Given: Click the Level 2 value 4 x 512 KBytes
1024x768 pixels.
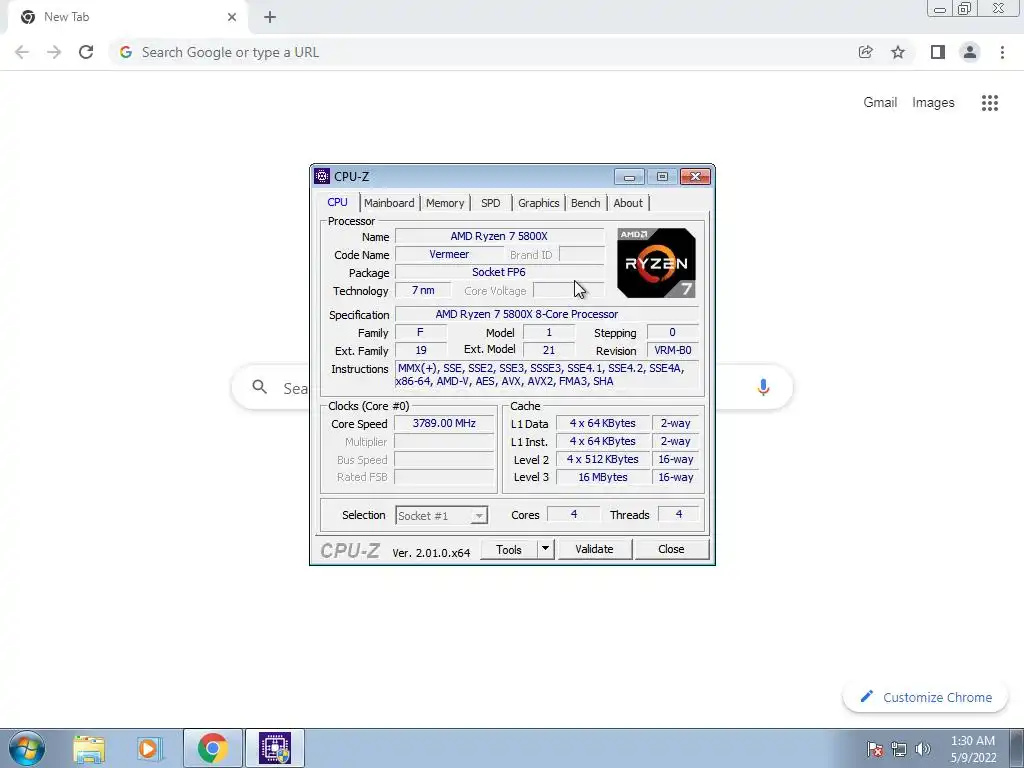Looking at the screenshot, I should click(603, 459).
